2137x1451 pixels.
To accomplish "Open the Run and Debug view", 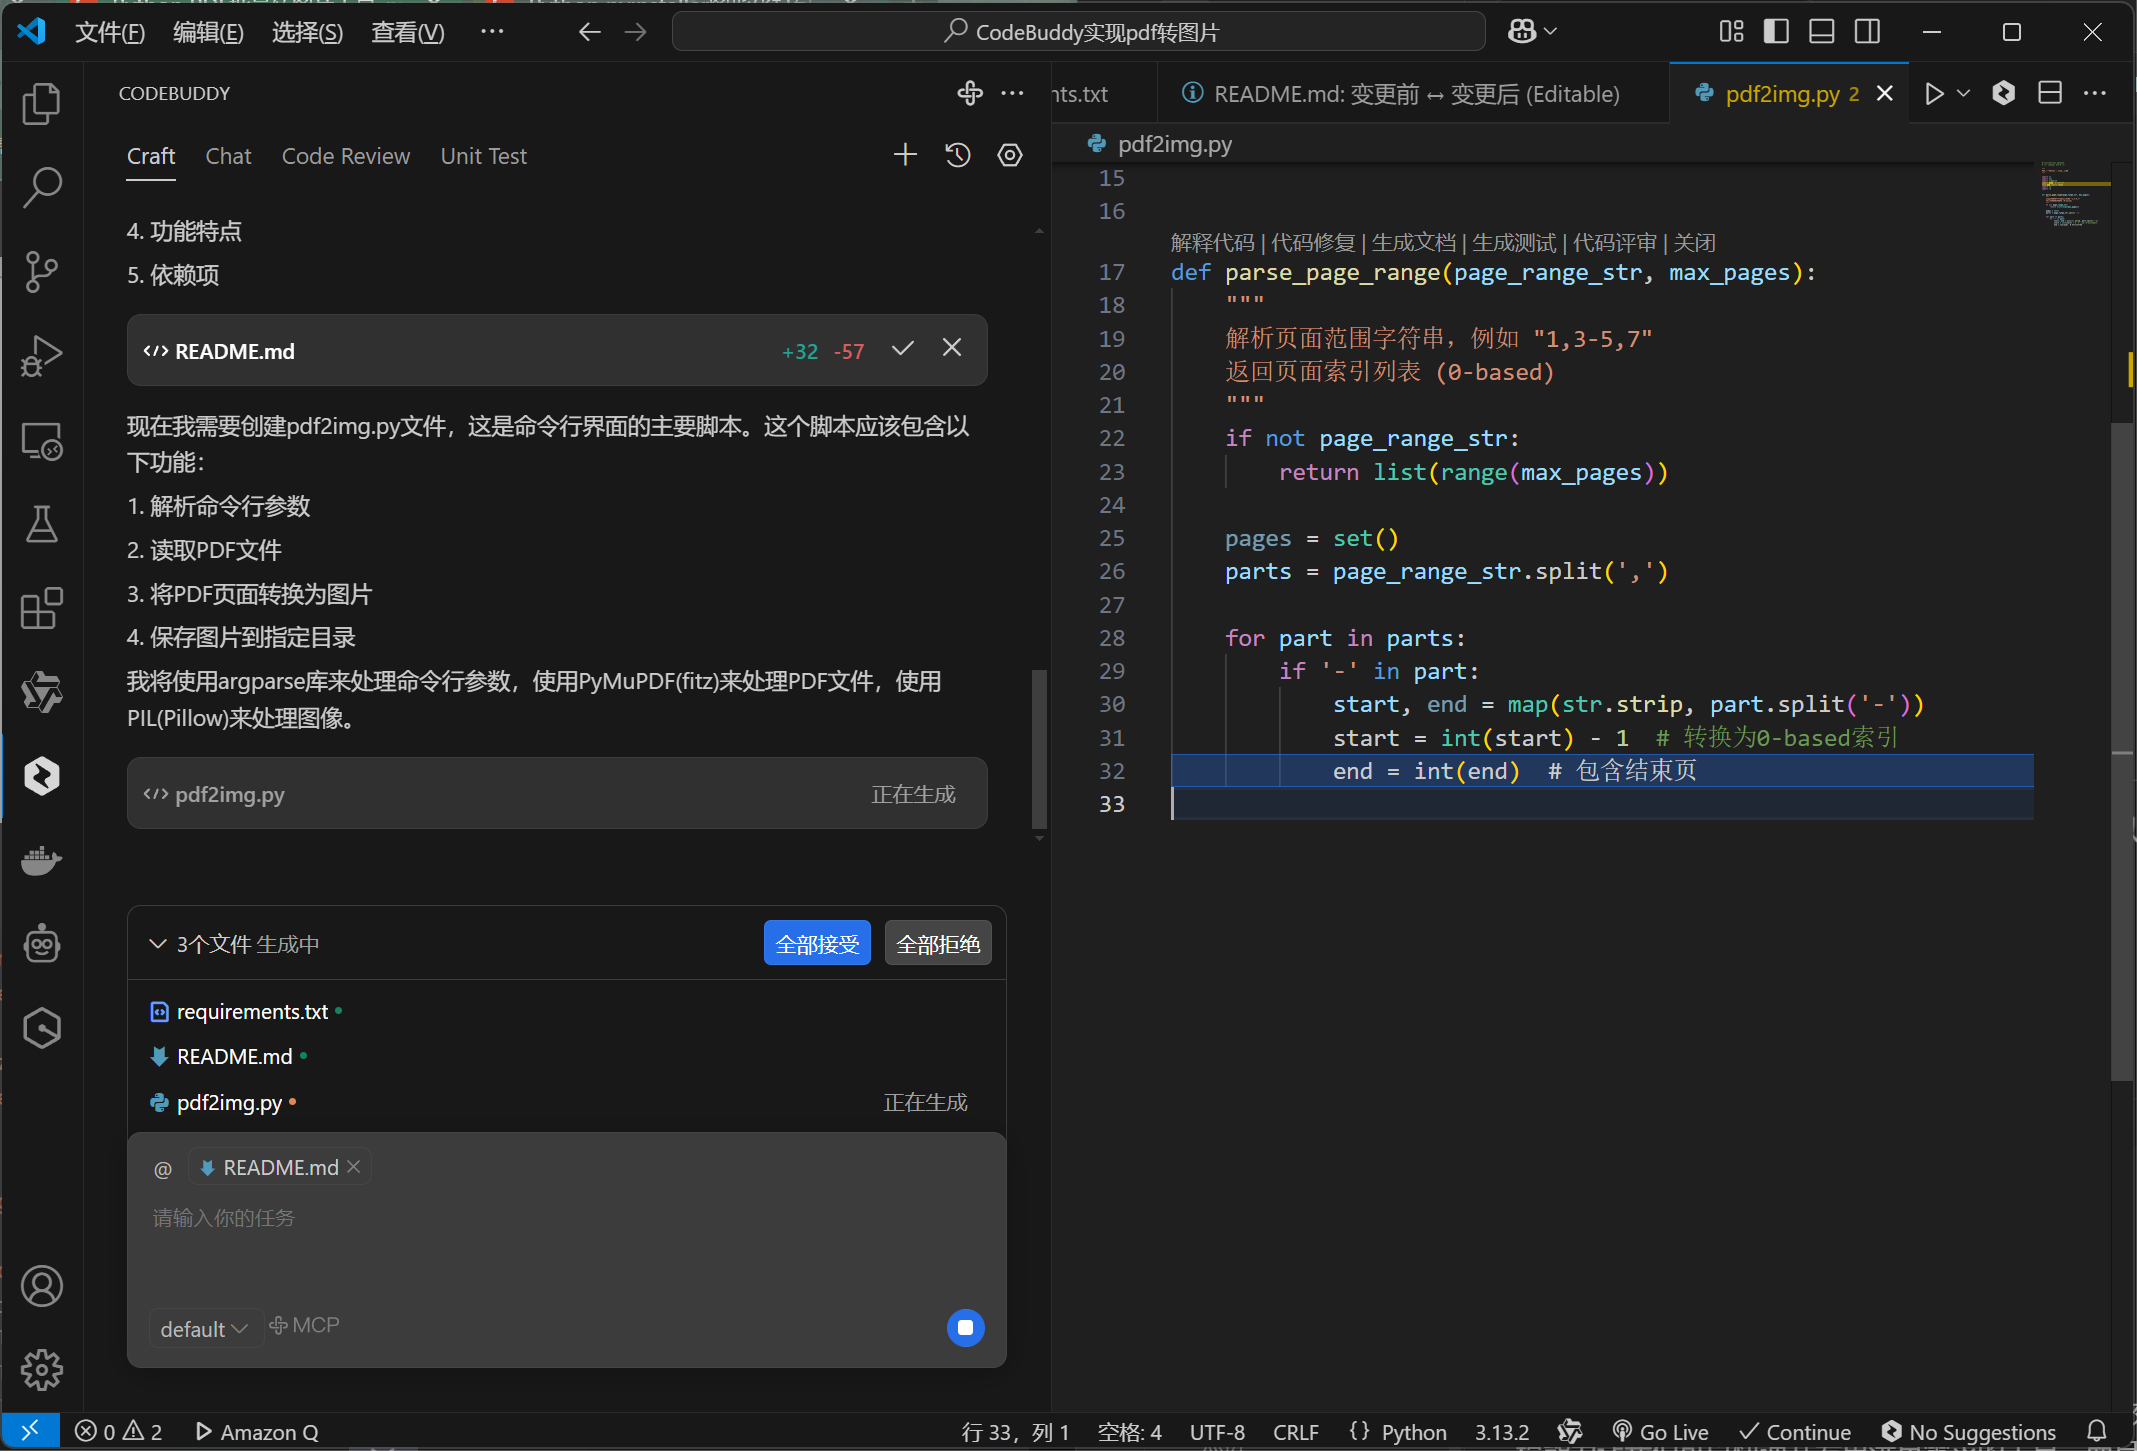I will [x=41, y=355].
